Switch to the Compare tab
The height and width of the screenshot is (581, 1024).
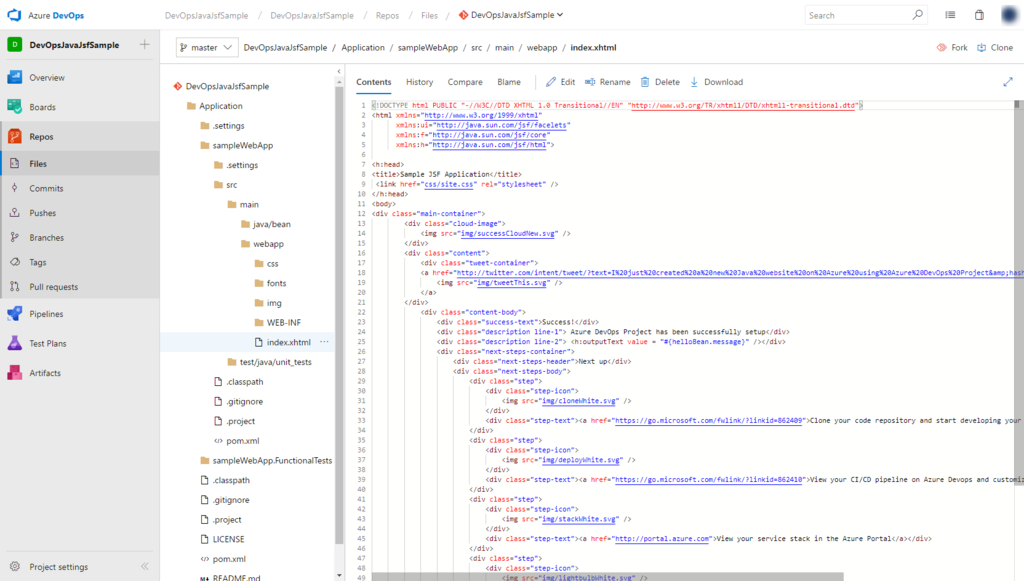pyautogui.click(x=465, y=82)
